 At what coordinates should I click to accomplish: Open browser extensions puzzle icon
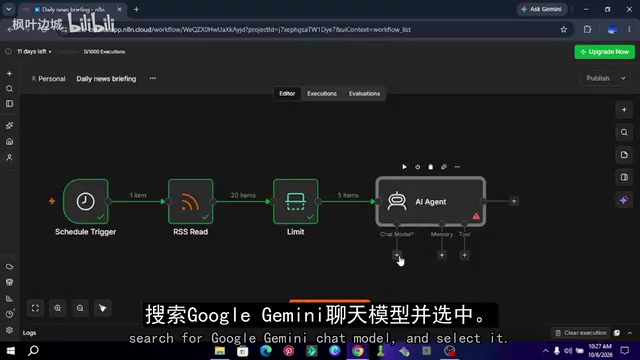tap(587, 29)
